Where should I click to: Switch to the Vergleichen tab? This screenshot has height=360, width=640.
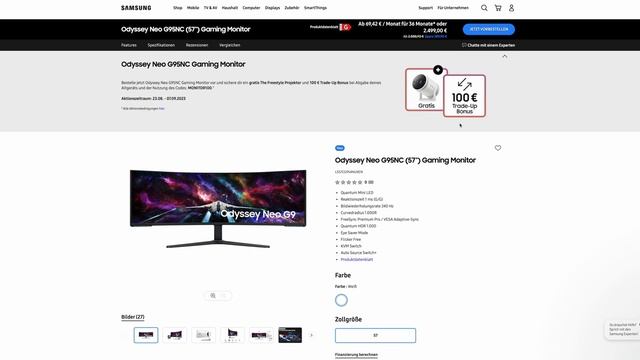[230, 45]
